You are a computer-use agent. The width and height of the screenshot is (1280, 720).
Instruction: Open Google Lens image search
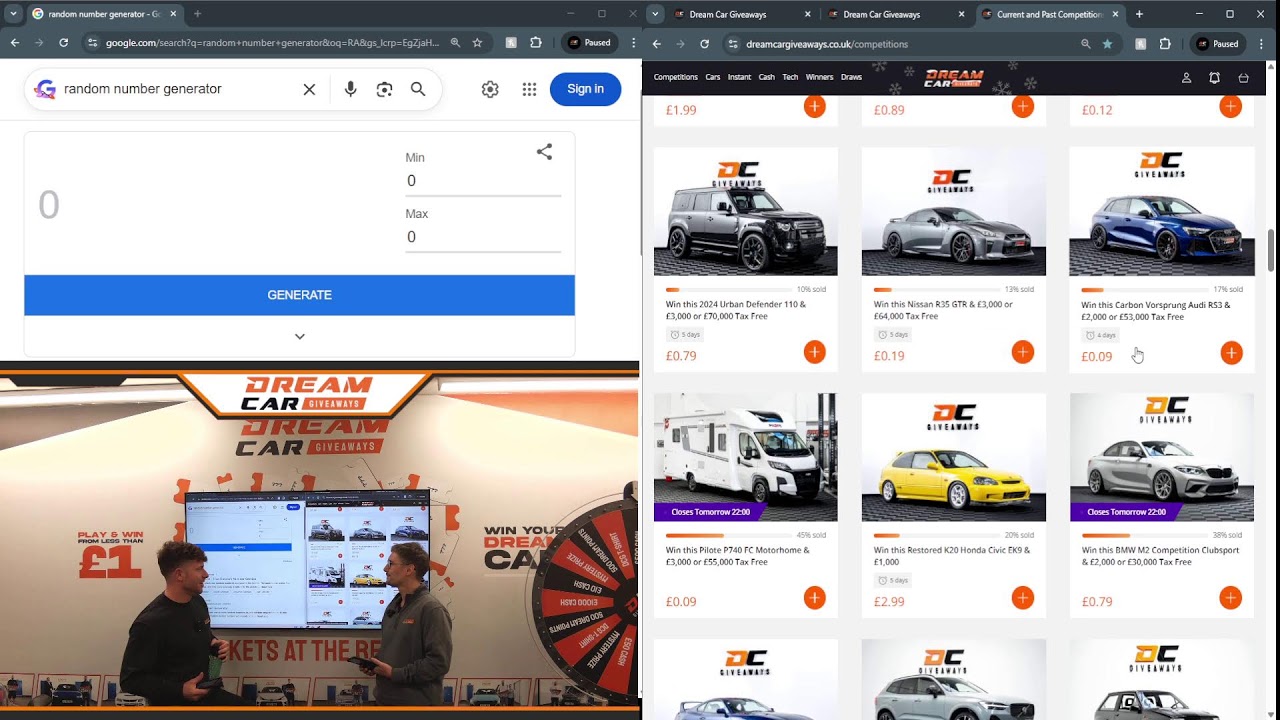[x=384, y=89]
